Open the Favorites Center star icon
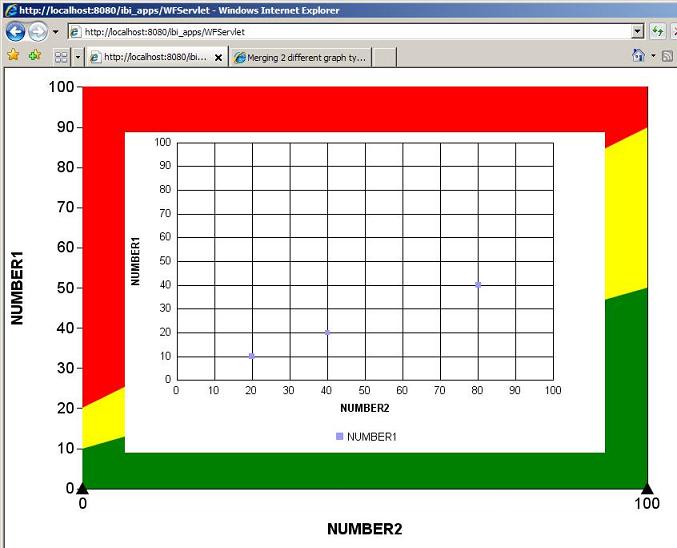Screen dimensions: 677x548 pyautogui.click(x=13, y=56)
